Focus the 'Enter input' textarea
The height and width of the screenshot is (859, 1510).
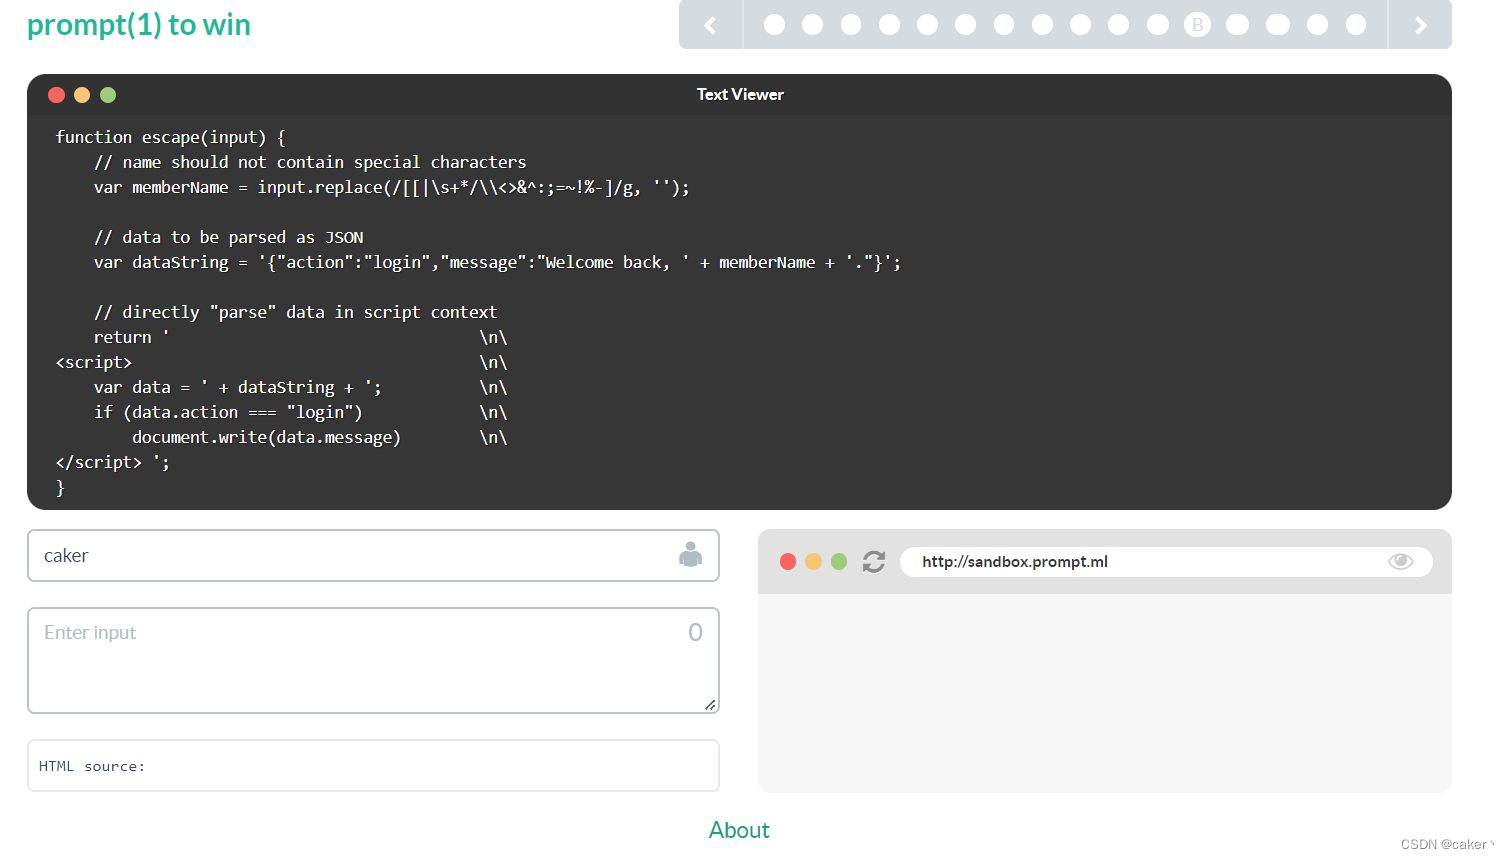pos(373,660)
